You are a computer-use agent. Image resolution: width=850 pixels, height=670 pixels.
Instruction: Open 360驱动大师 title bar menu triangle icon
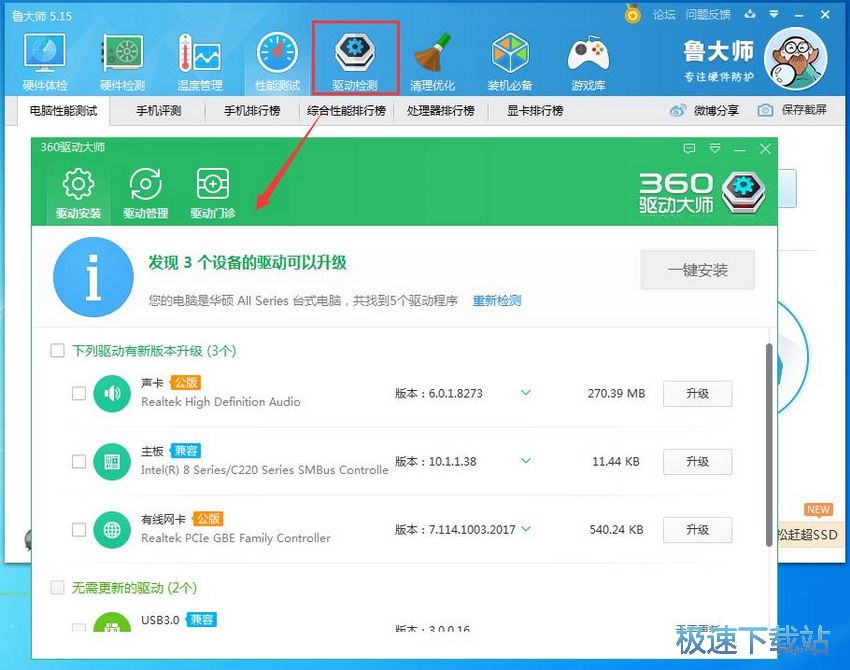[x=715, y=149]
